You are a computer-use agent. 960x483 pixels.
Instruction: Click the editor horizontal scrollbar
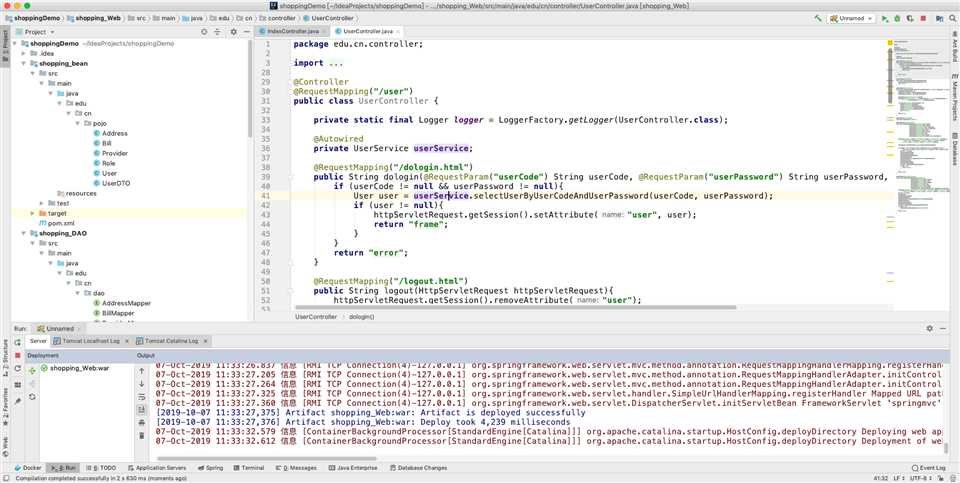(514, 307)
